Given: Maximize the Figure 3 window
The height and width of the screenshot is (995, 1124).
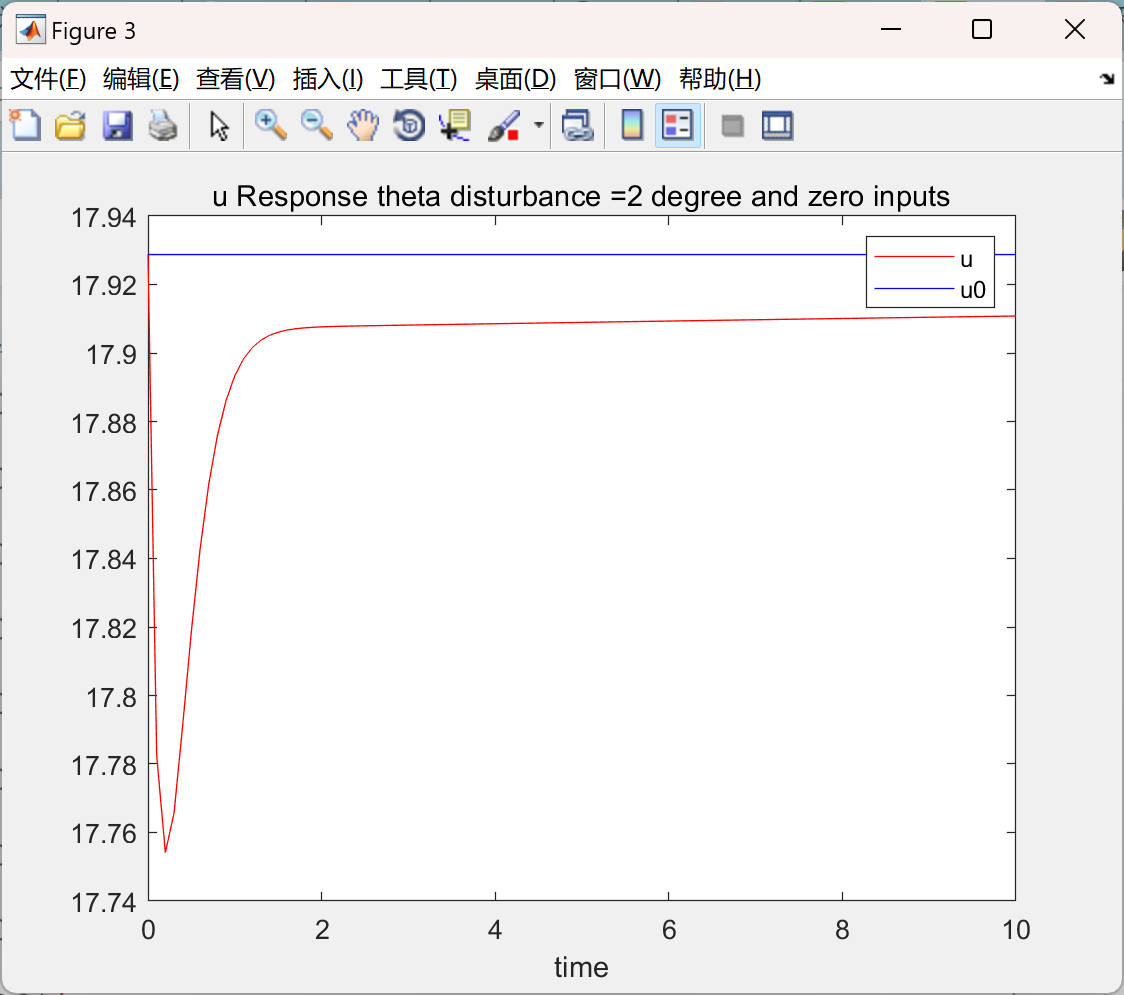Looking at the screenshot, I should [981, 29].
